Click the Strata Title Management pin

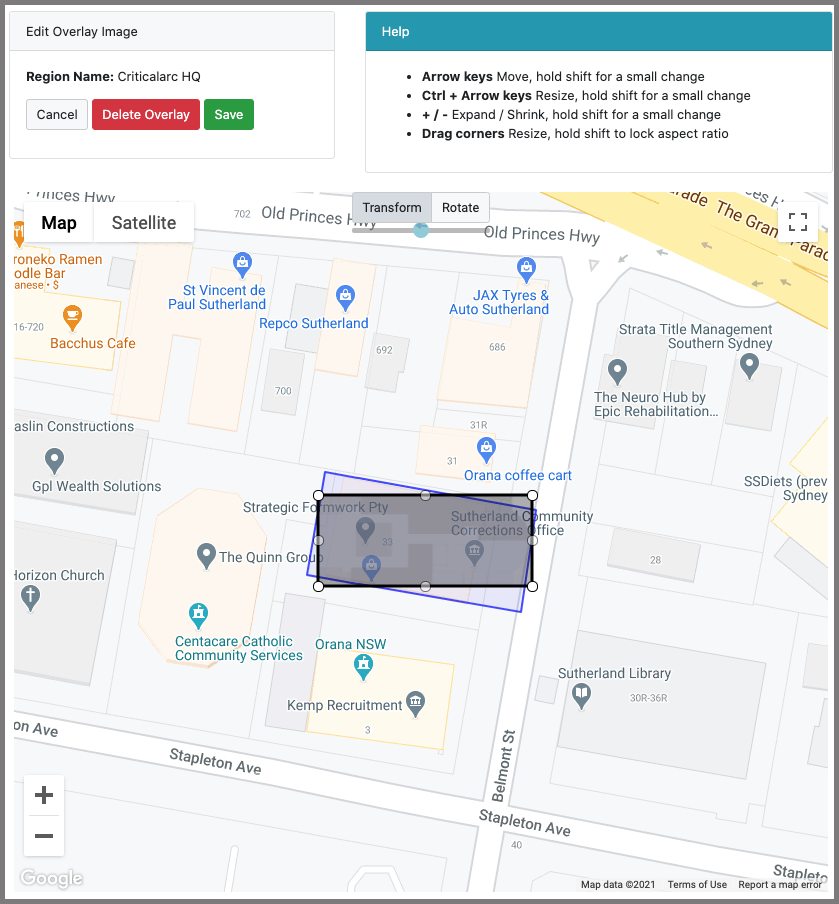tap(749, 366)
